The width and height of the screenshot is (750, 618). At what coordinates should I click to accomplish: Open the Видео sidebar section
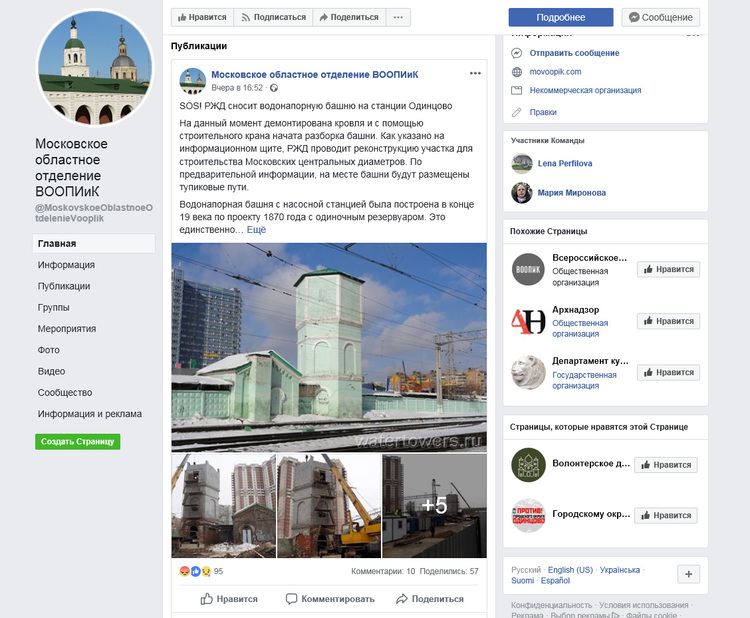click(51, 371)
